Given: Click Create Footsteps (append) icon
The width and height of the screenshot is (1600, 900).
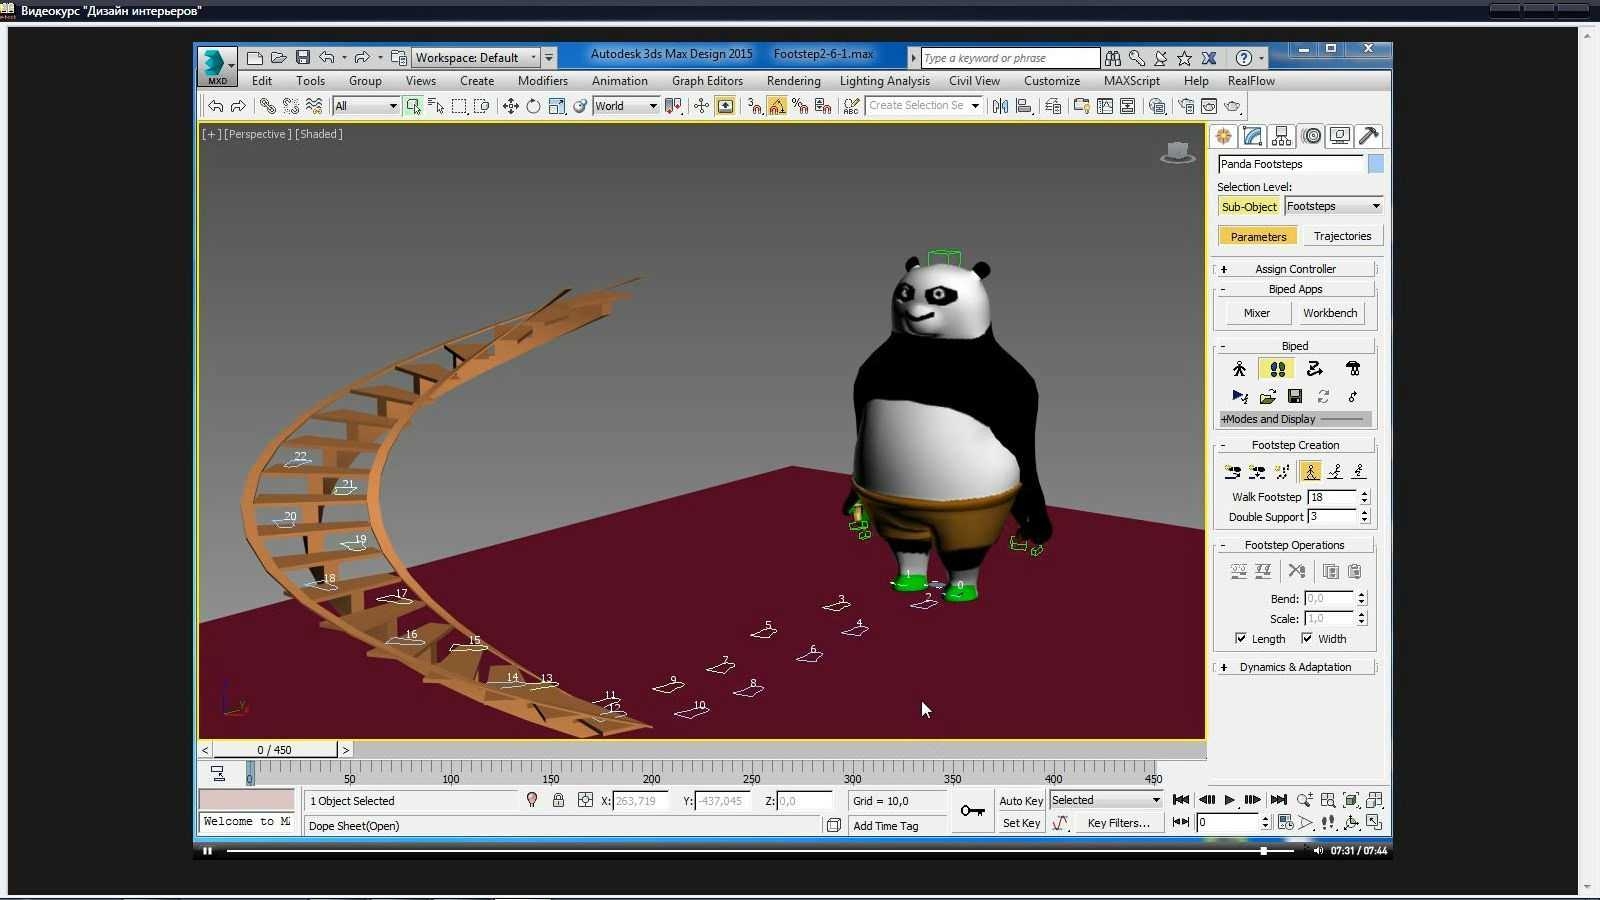Looking at the screenshot, I should coord(1232,472).
